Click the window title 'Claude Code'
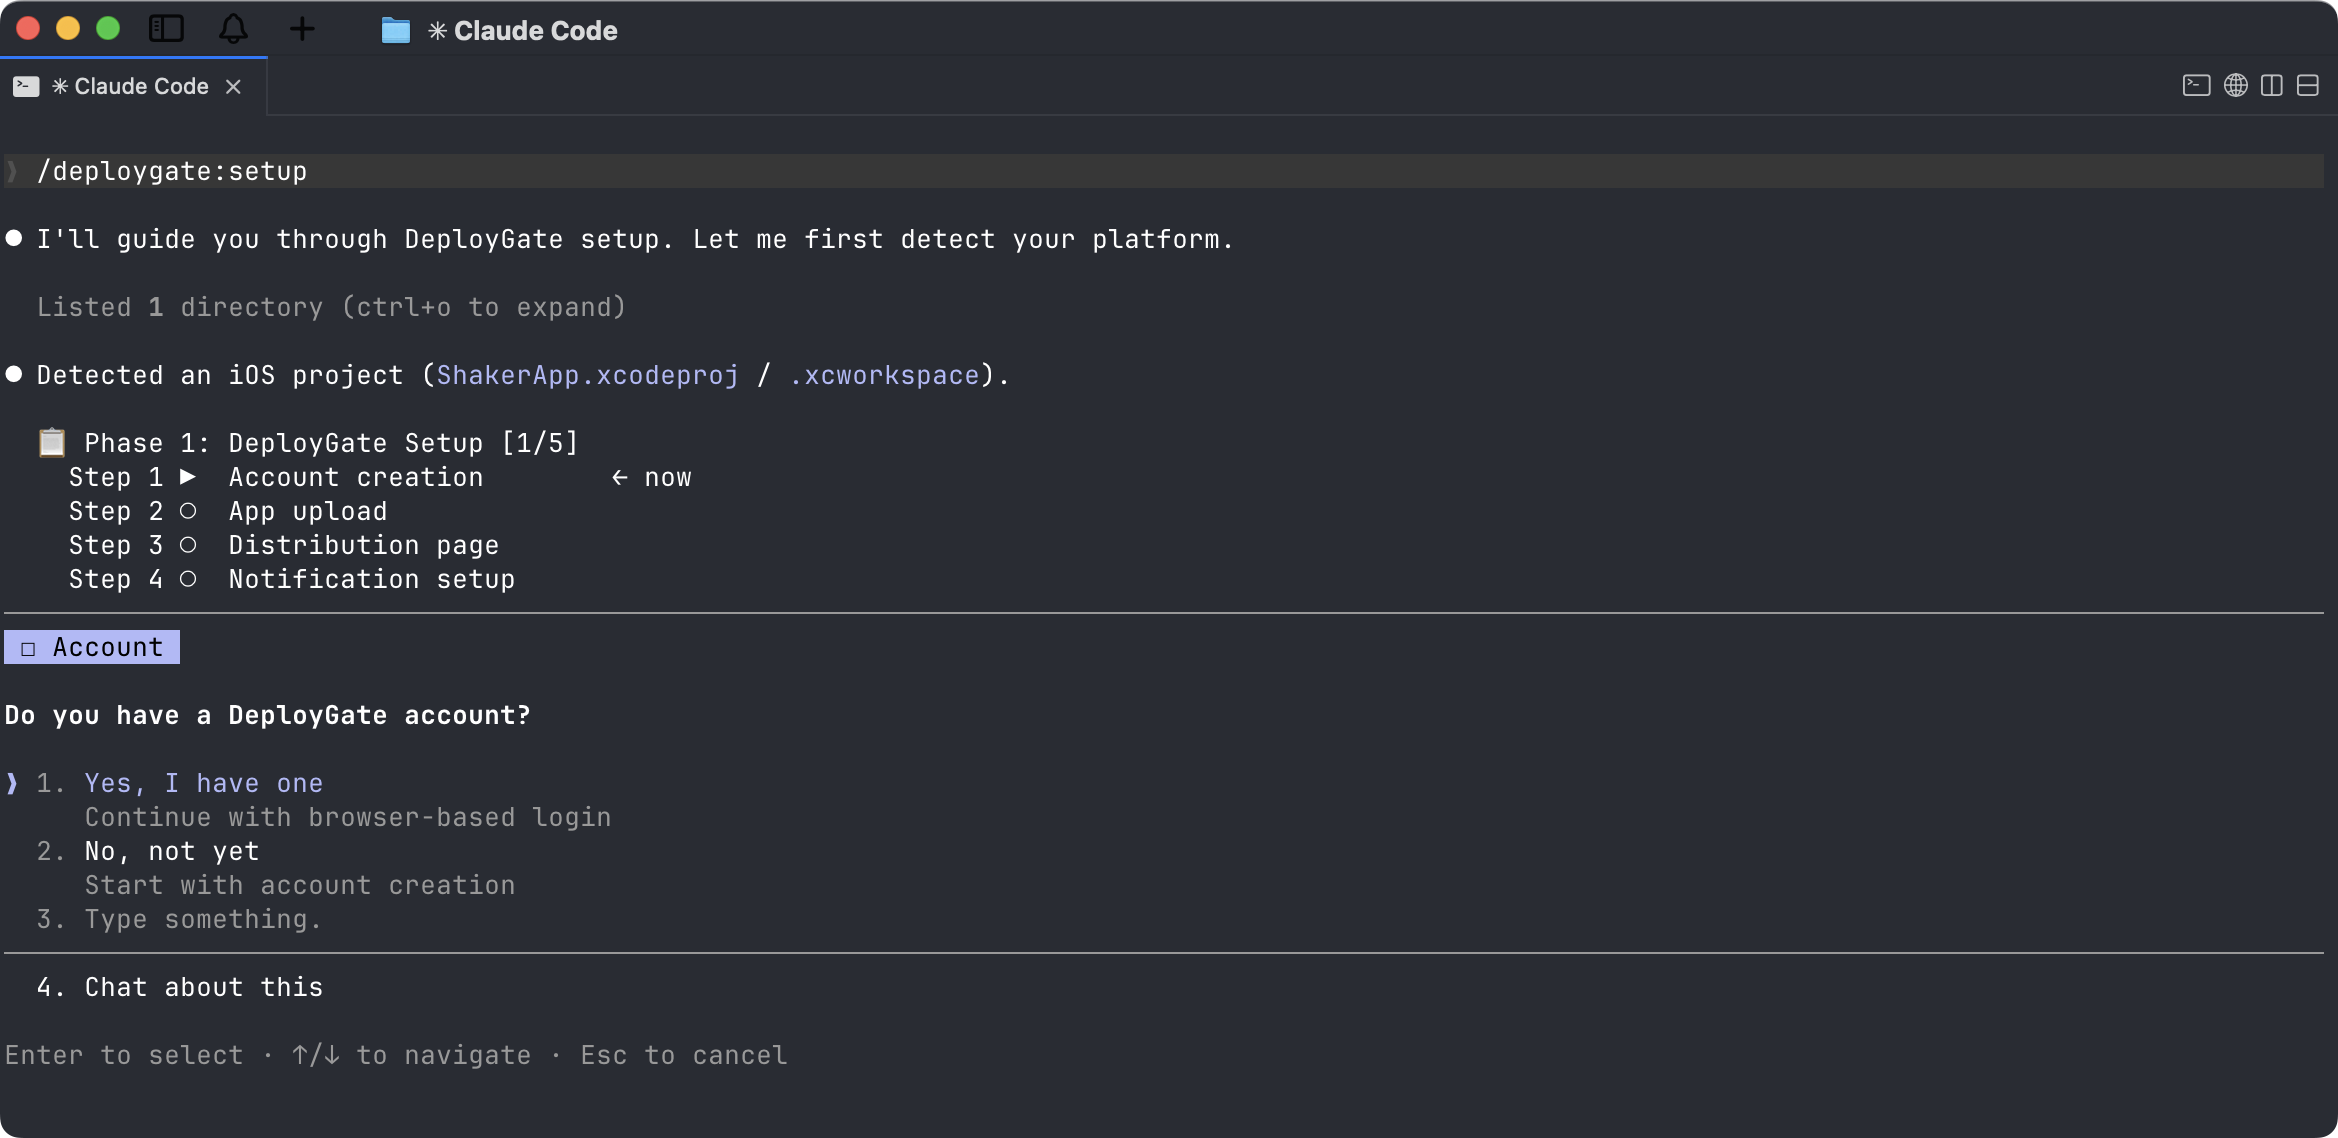 click(x=535, y=31)
